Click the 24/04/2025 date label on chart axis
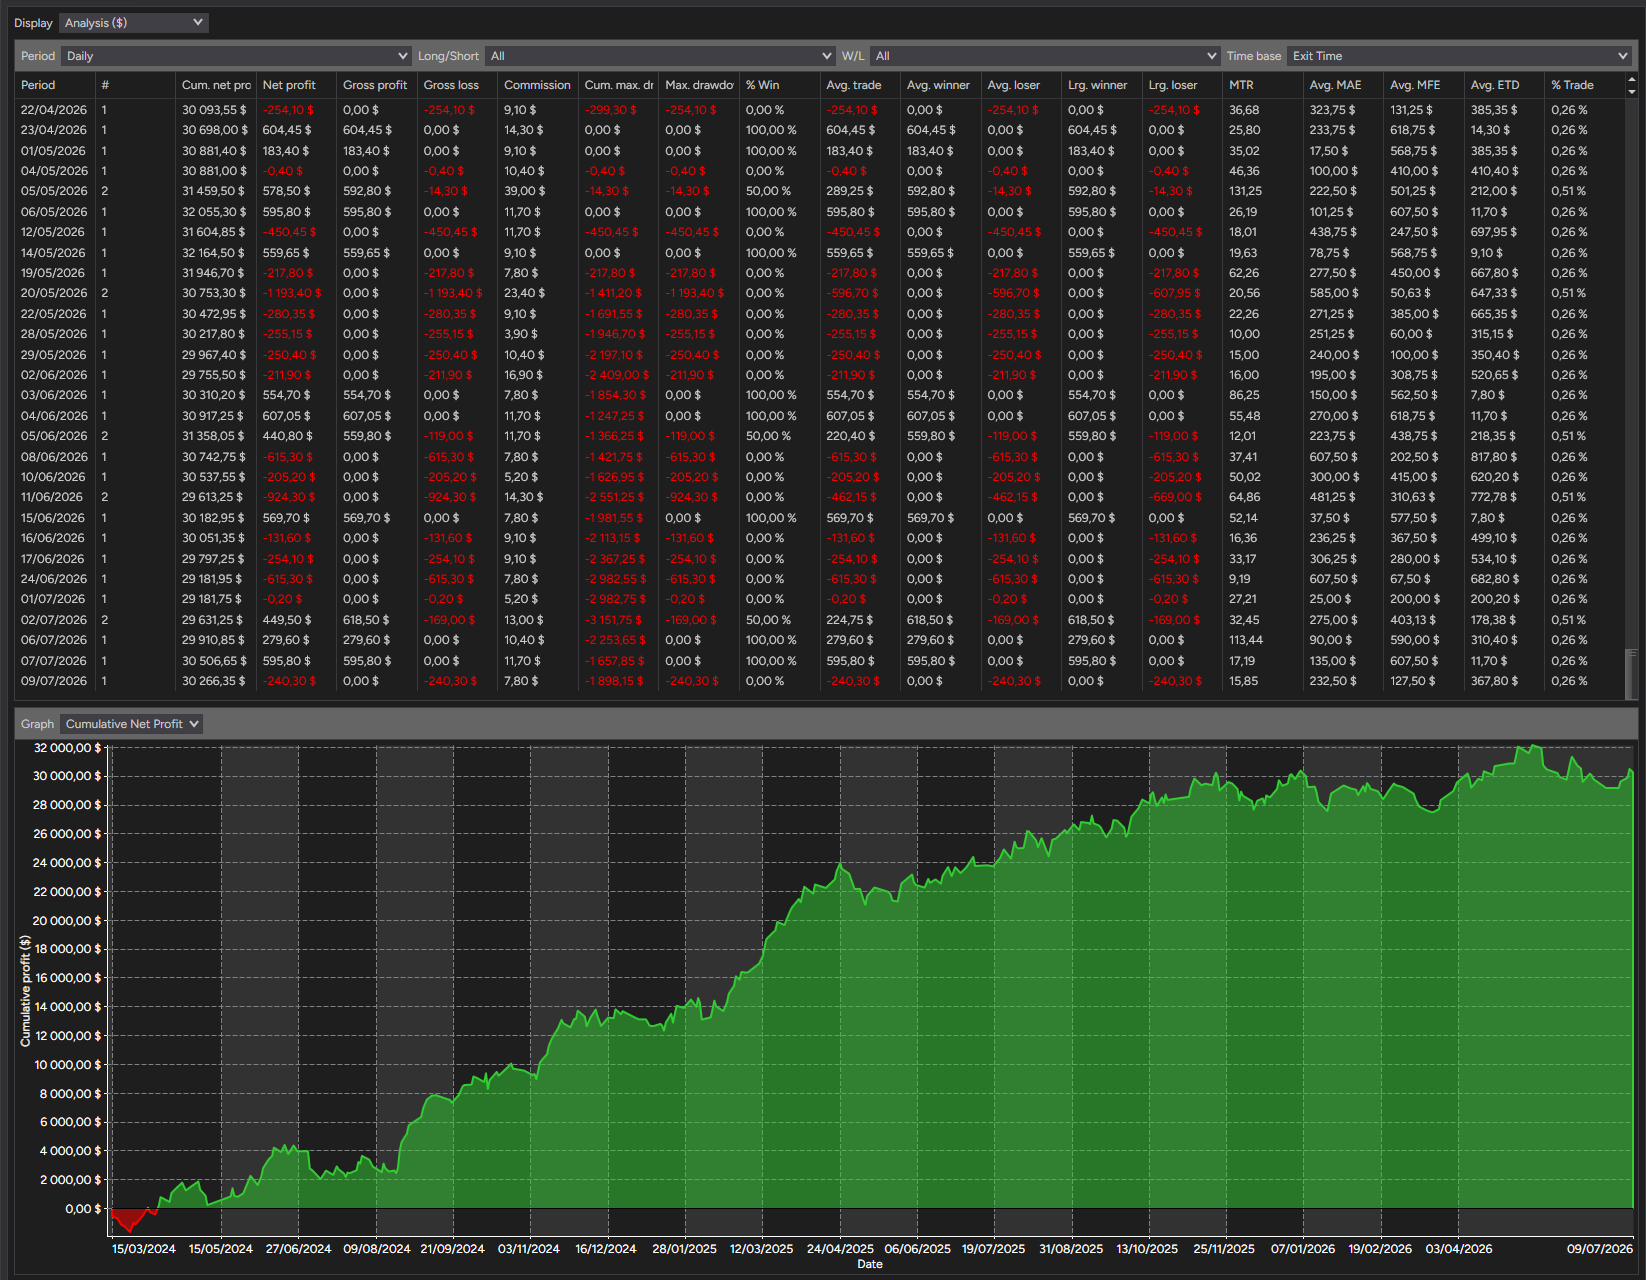This screenshot has width=1646, height=1280. coord(840,1249)
